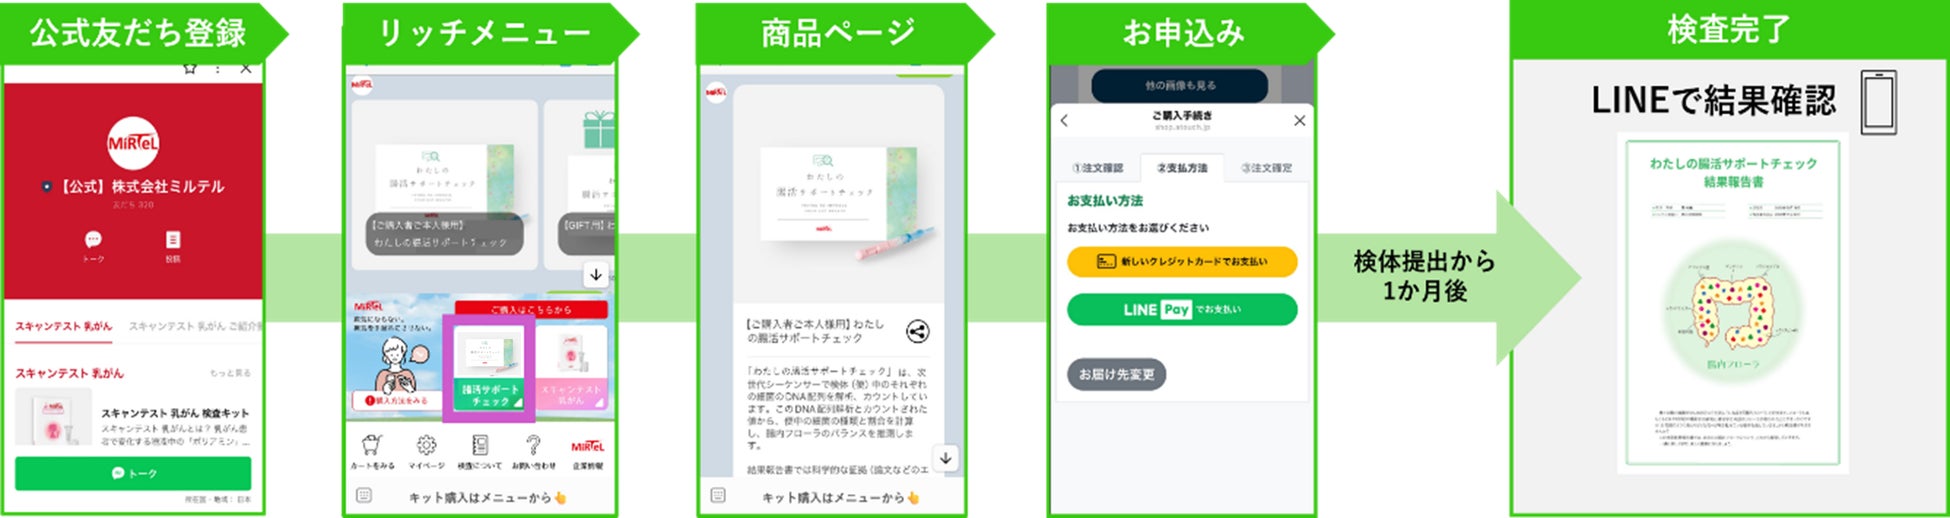Open My Page gear icon (マイページ)

coord(427,446)
